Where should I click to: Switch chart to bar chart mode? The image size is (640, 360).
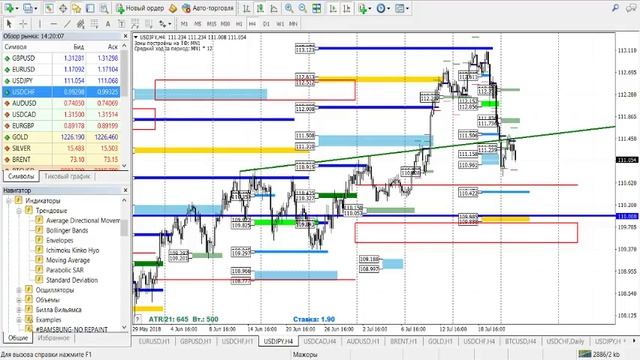click(x=246, y=8)
